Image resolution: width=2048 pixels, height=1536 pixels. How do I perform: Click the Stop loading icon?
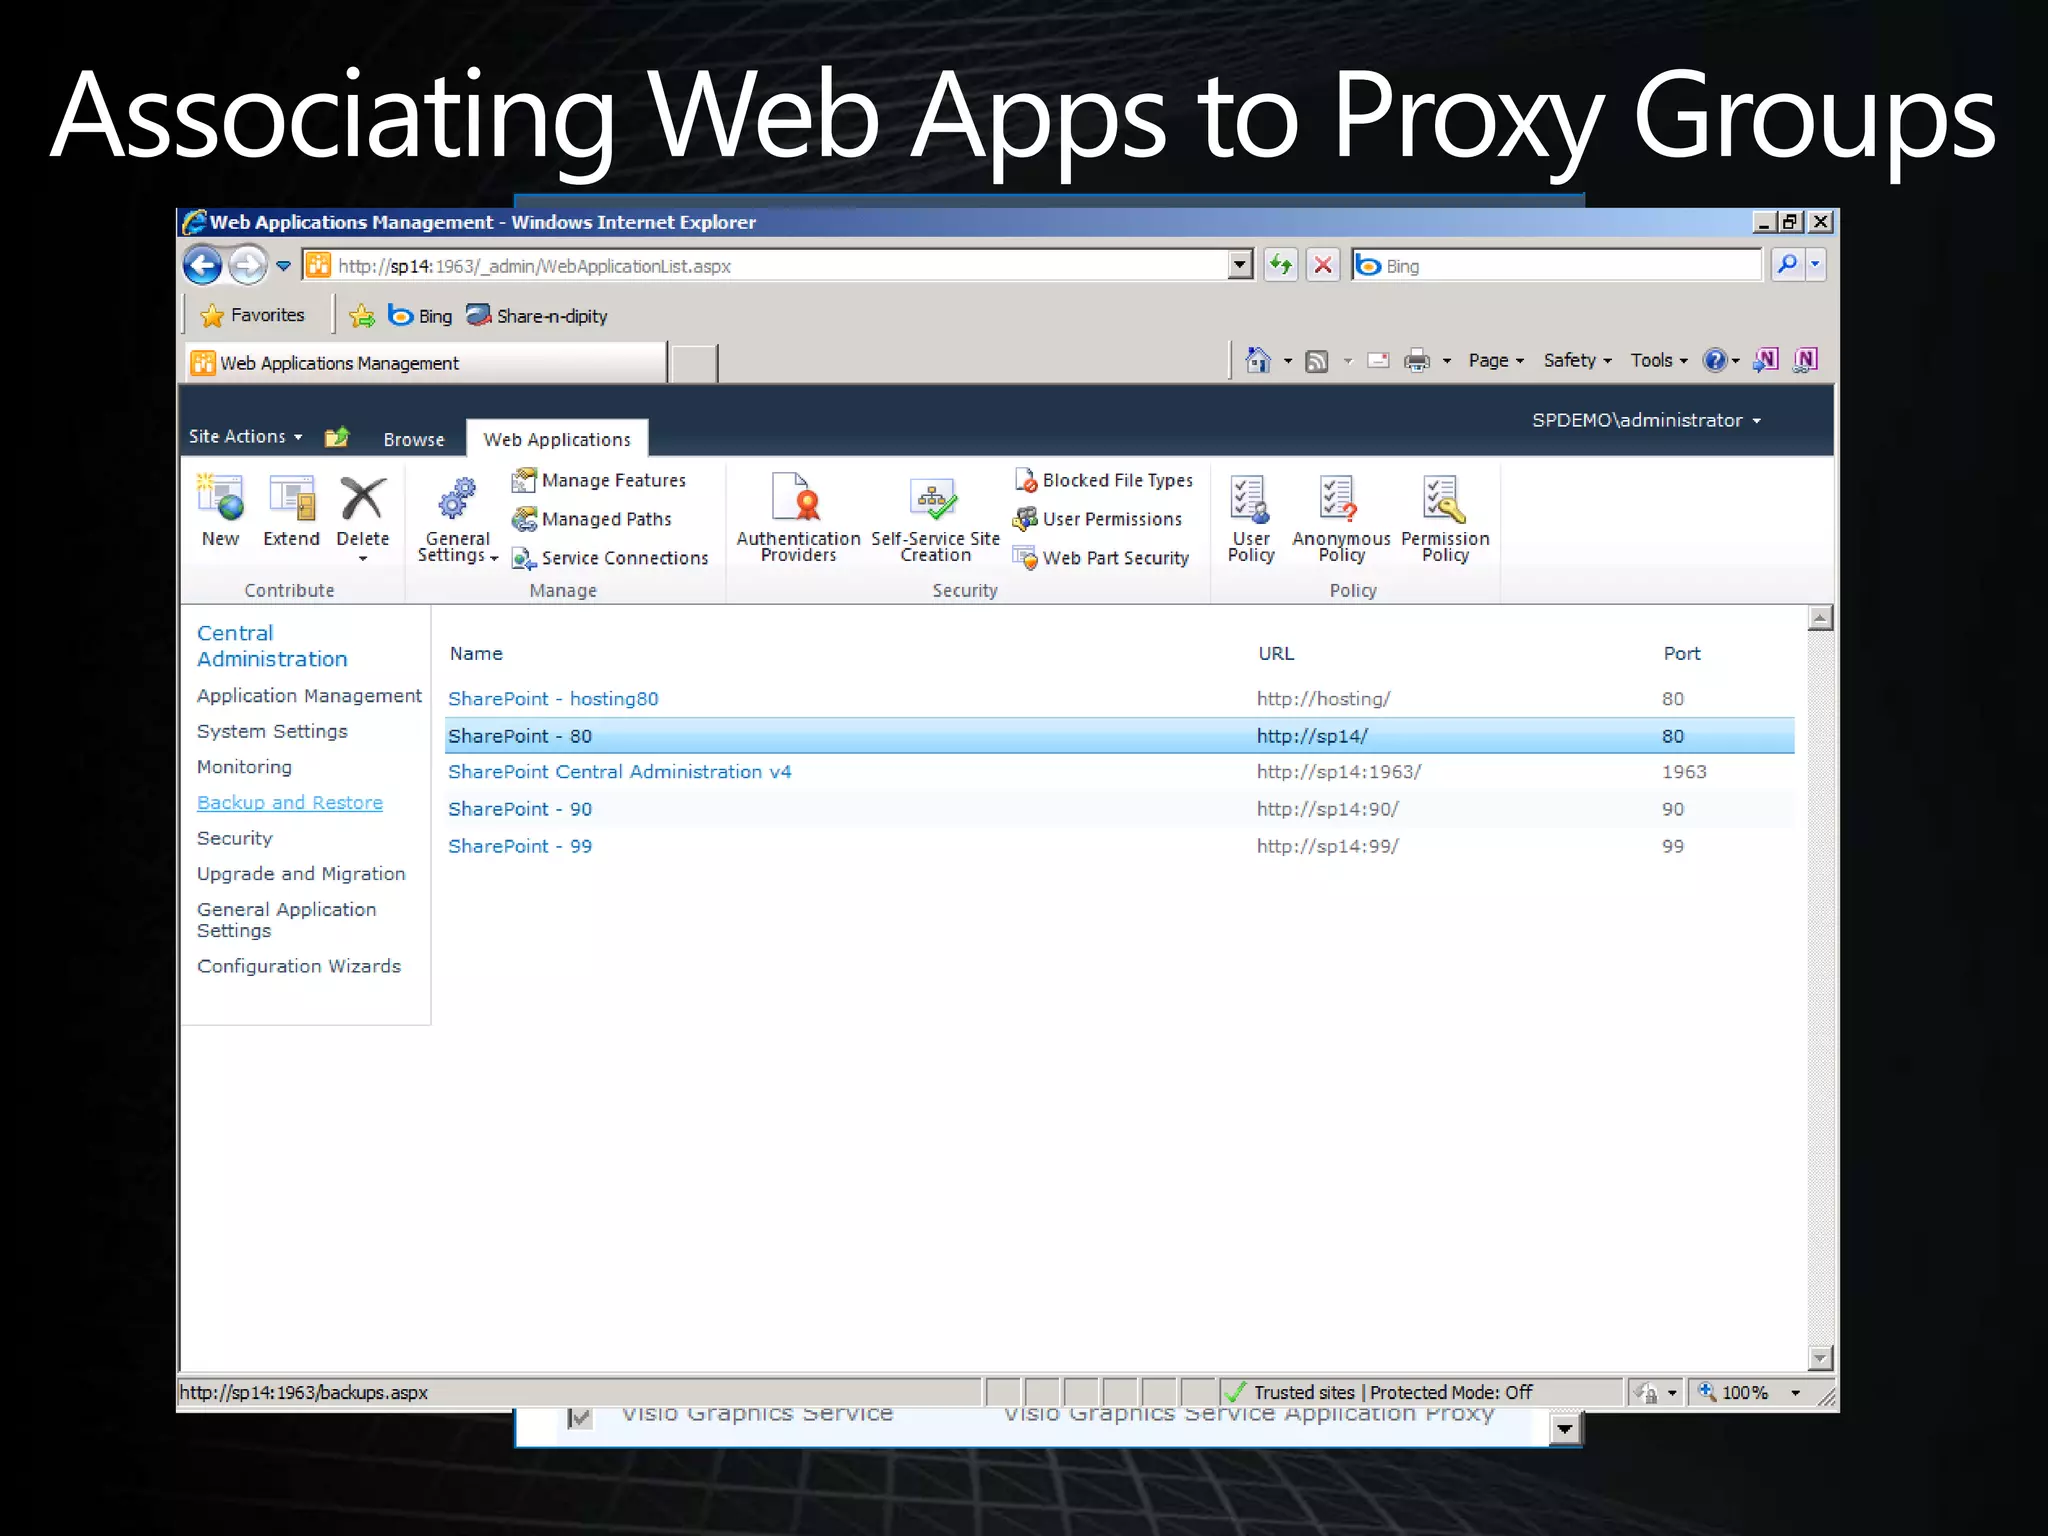(x=1323, y=265)
